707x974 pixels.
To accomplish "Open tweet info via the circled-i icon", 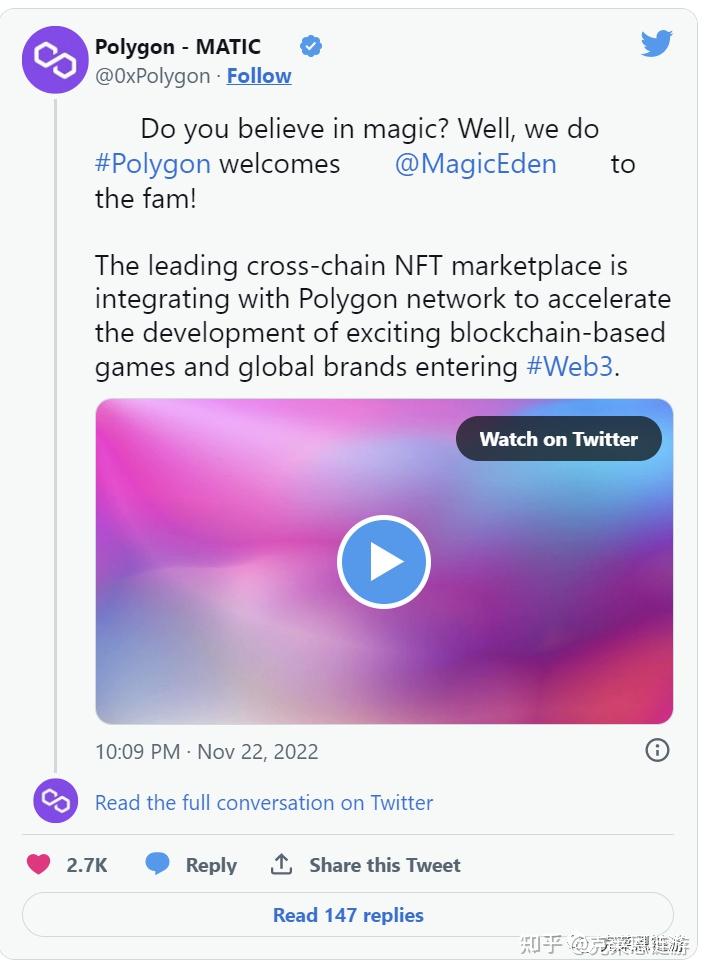I will 657,750.
